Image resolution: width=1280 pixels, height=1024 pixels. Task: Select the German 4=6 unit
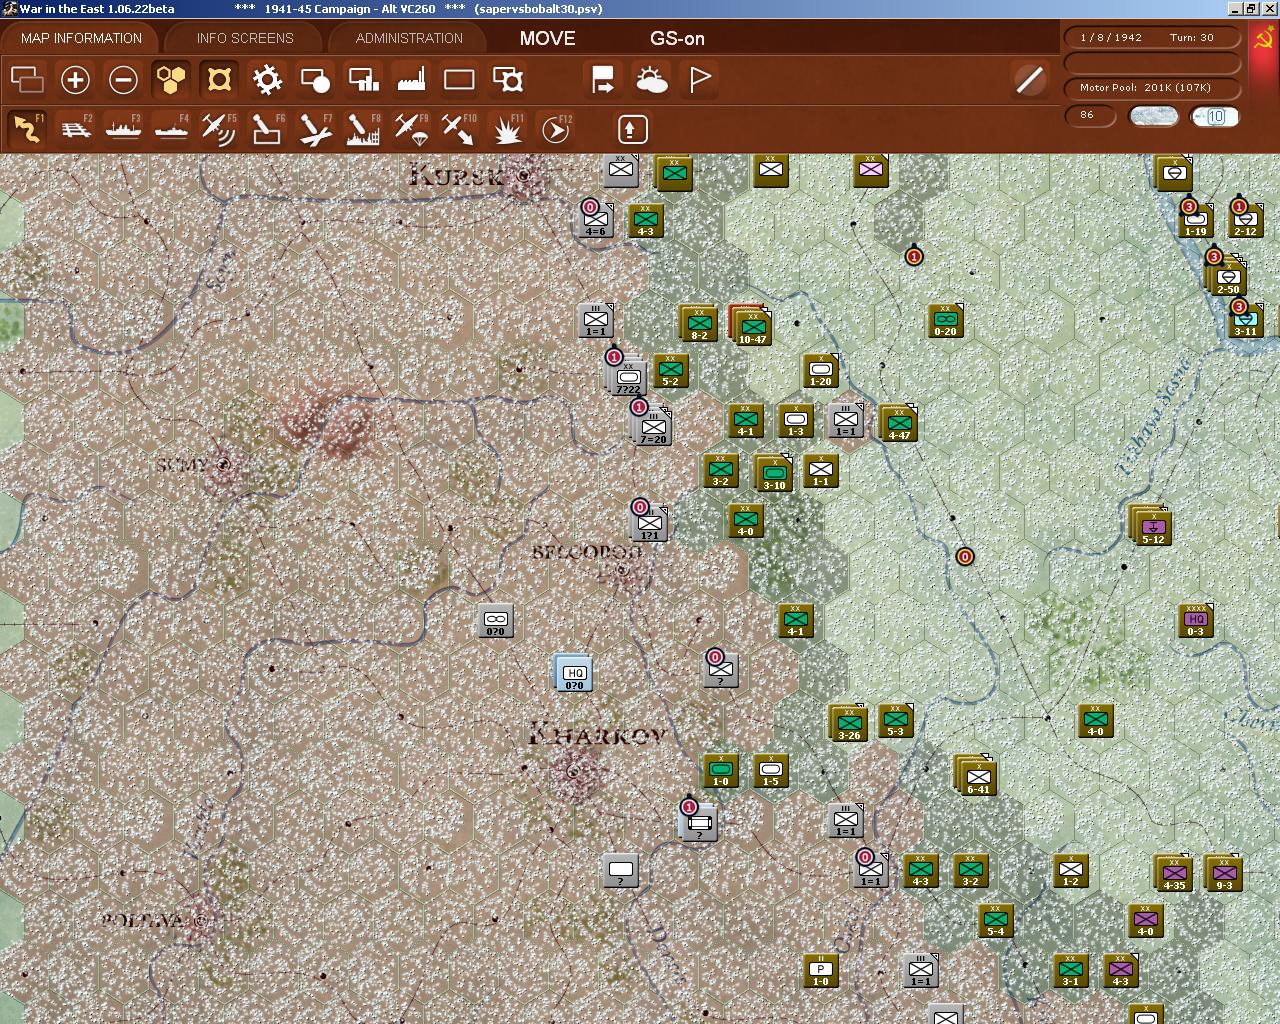(x=595, y=220)
